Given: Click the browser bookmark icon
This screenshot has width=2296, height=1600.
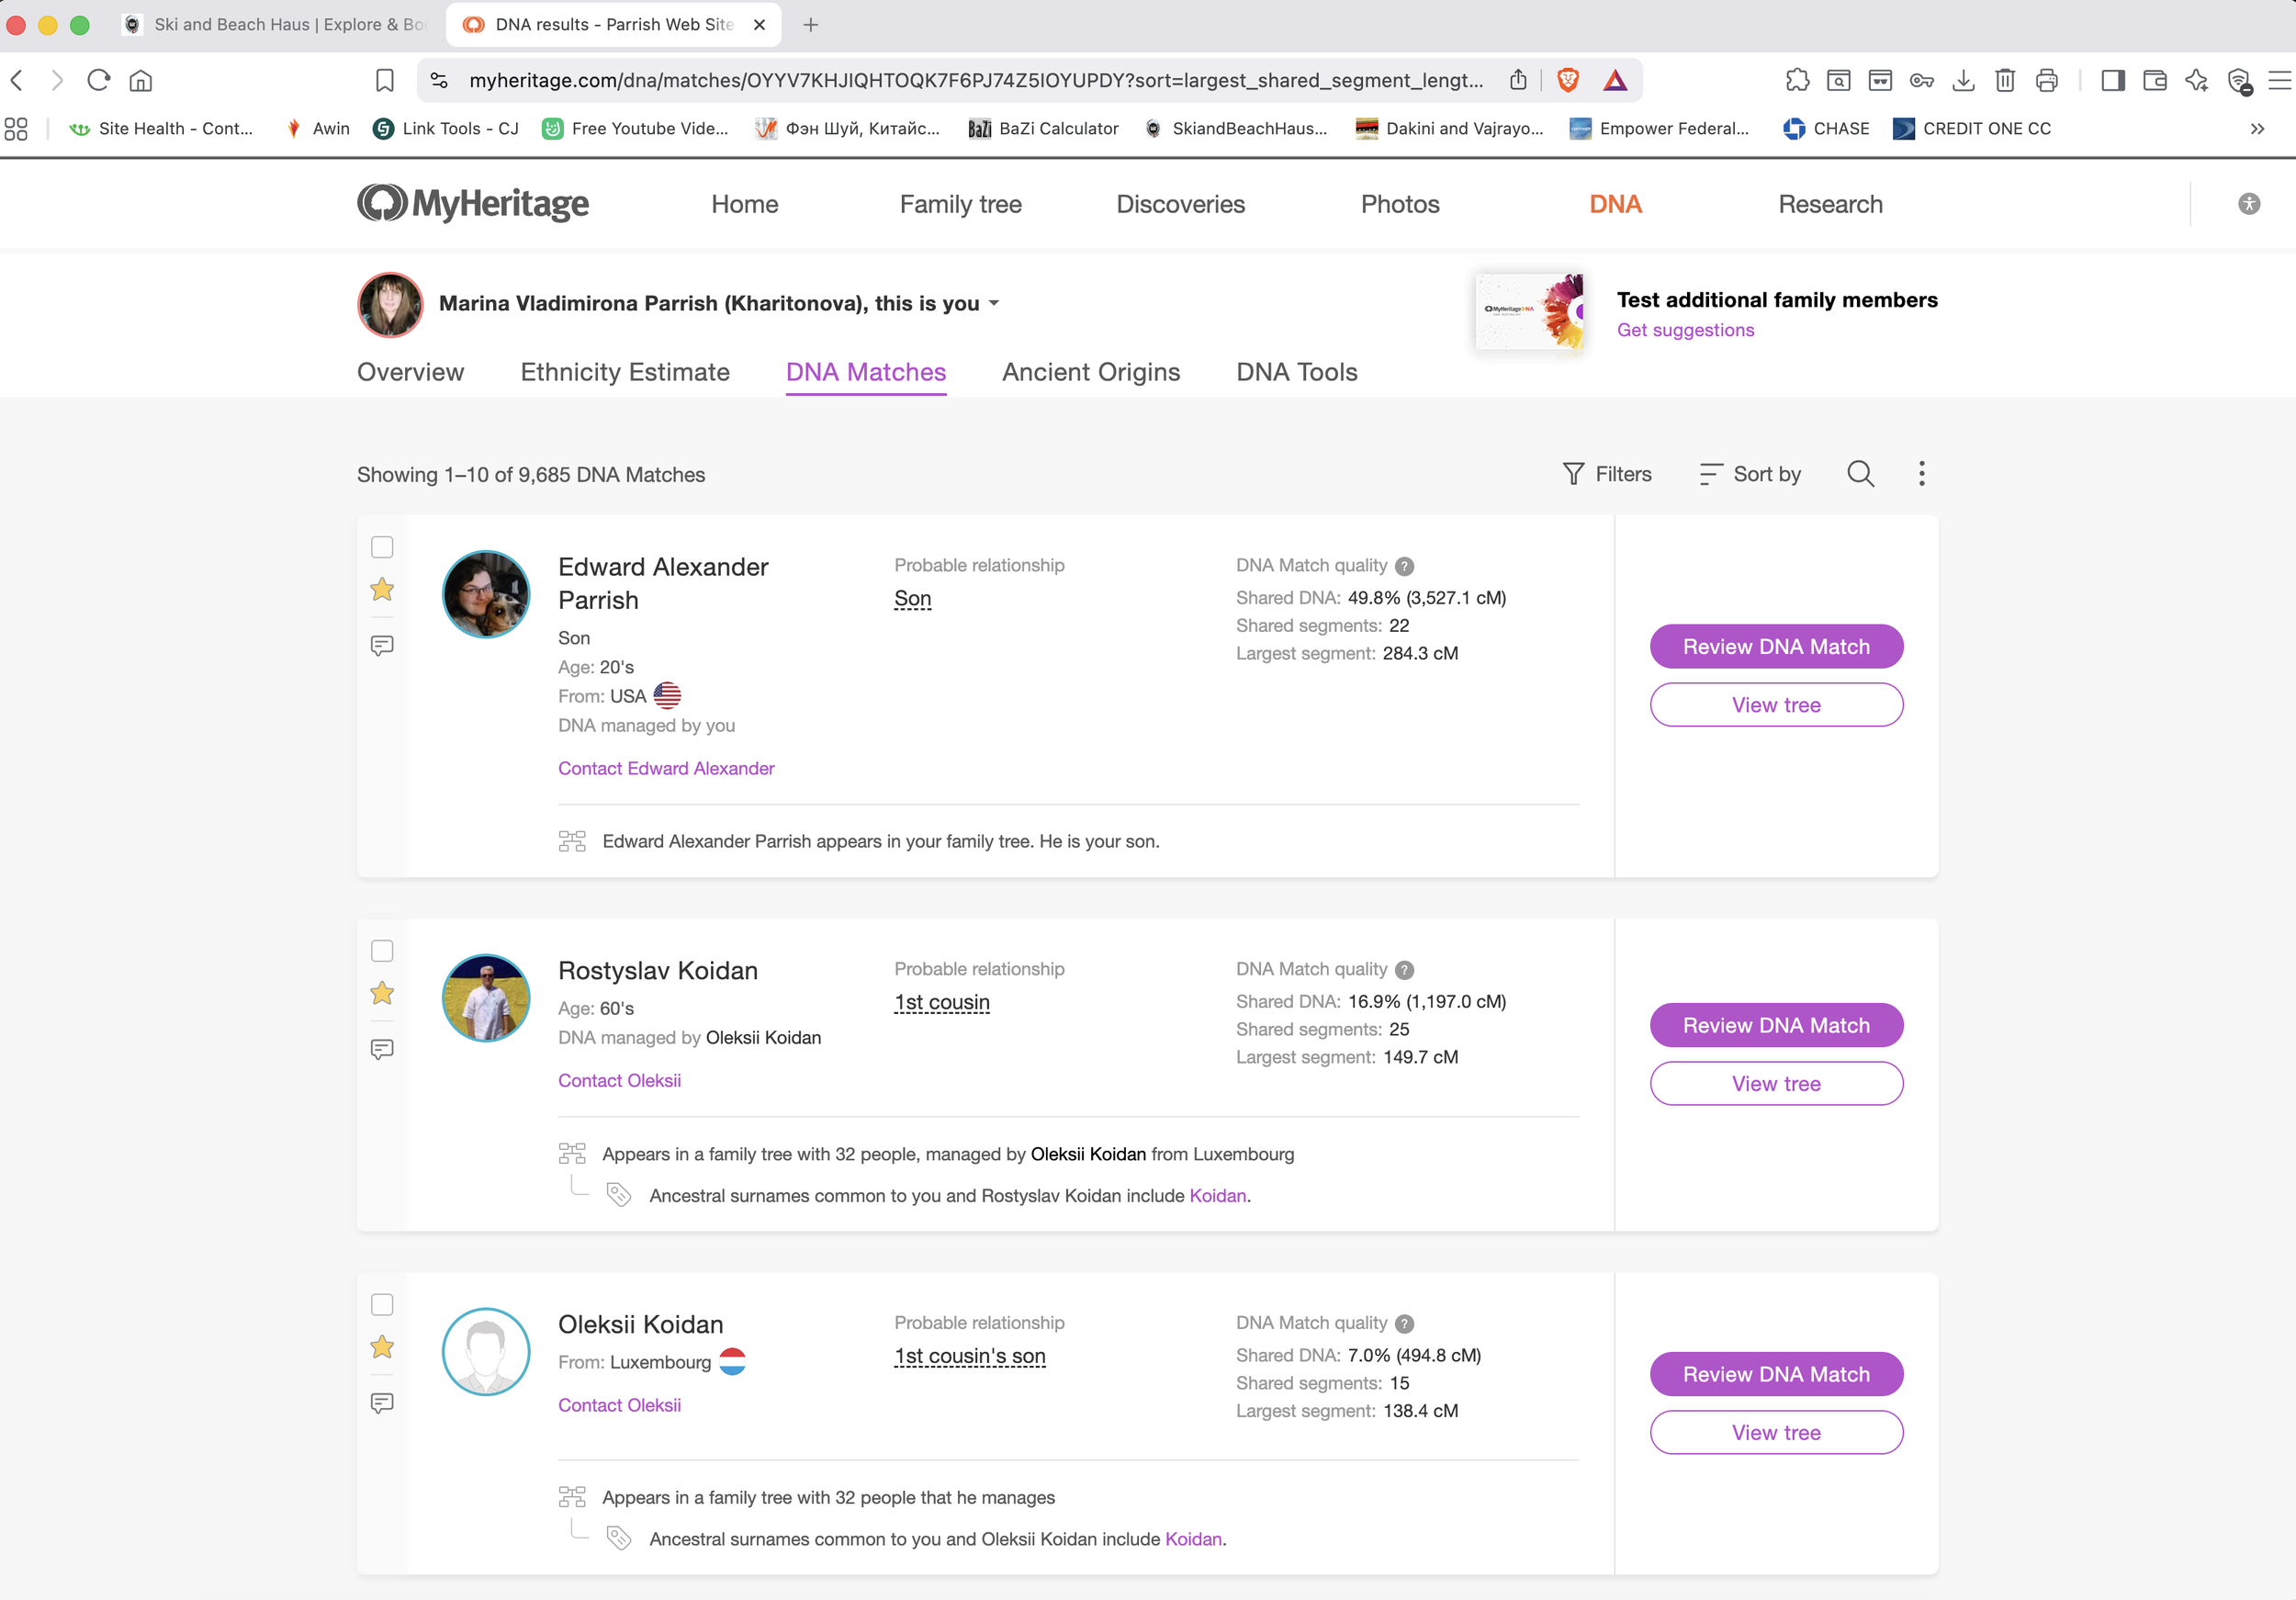Looking at the screenshot, I should pyautogui.click(x=384, y=80).
